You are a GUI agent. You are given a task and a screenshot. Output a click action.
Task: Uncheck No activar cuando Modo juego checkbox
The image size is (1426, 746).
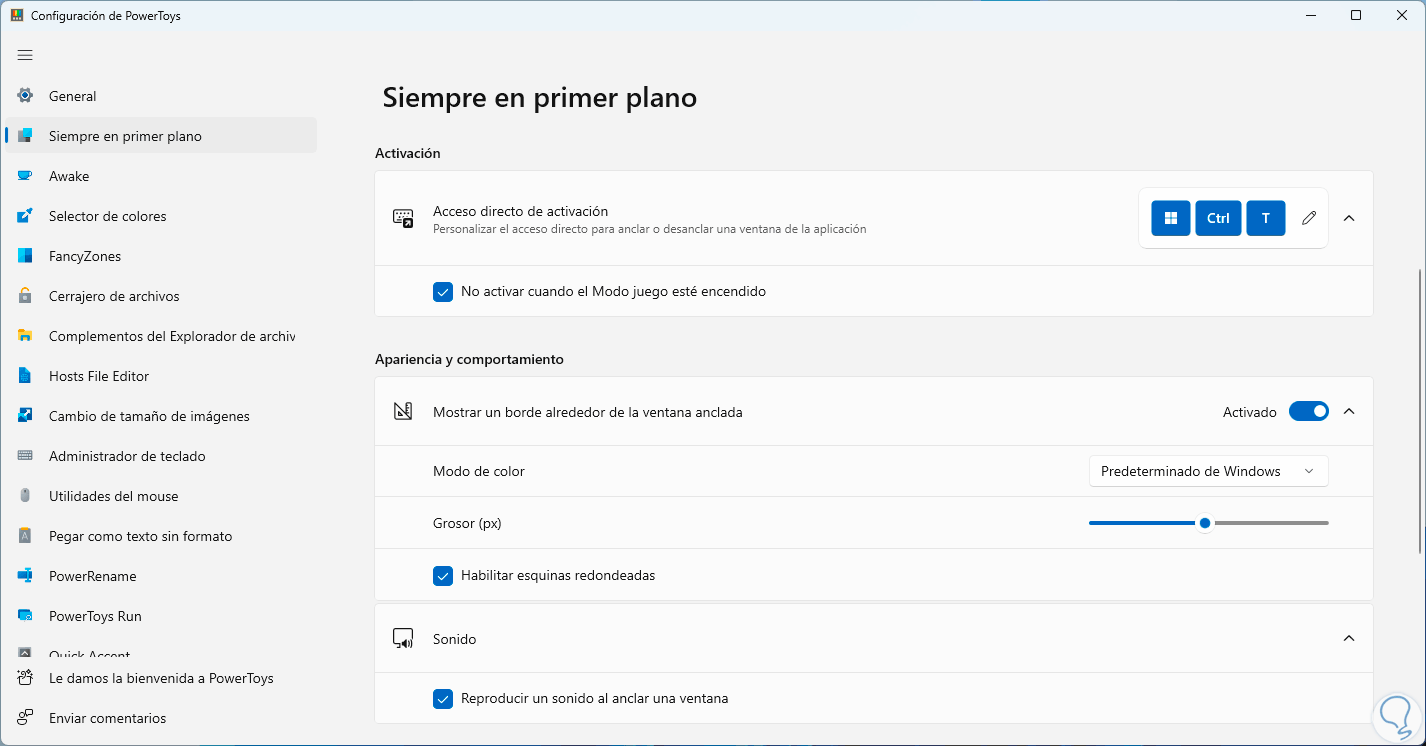tap(443, 292)
